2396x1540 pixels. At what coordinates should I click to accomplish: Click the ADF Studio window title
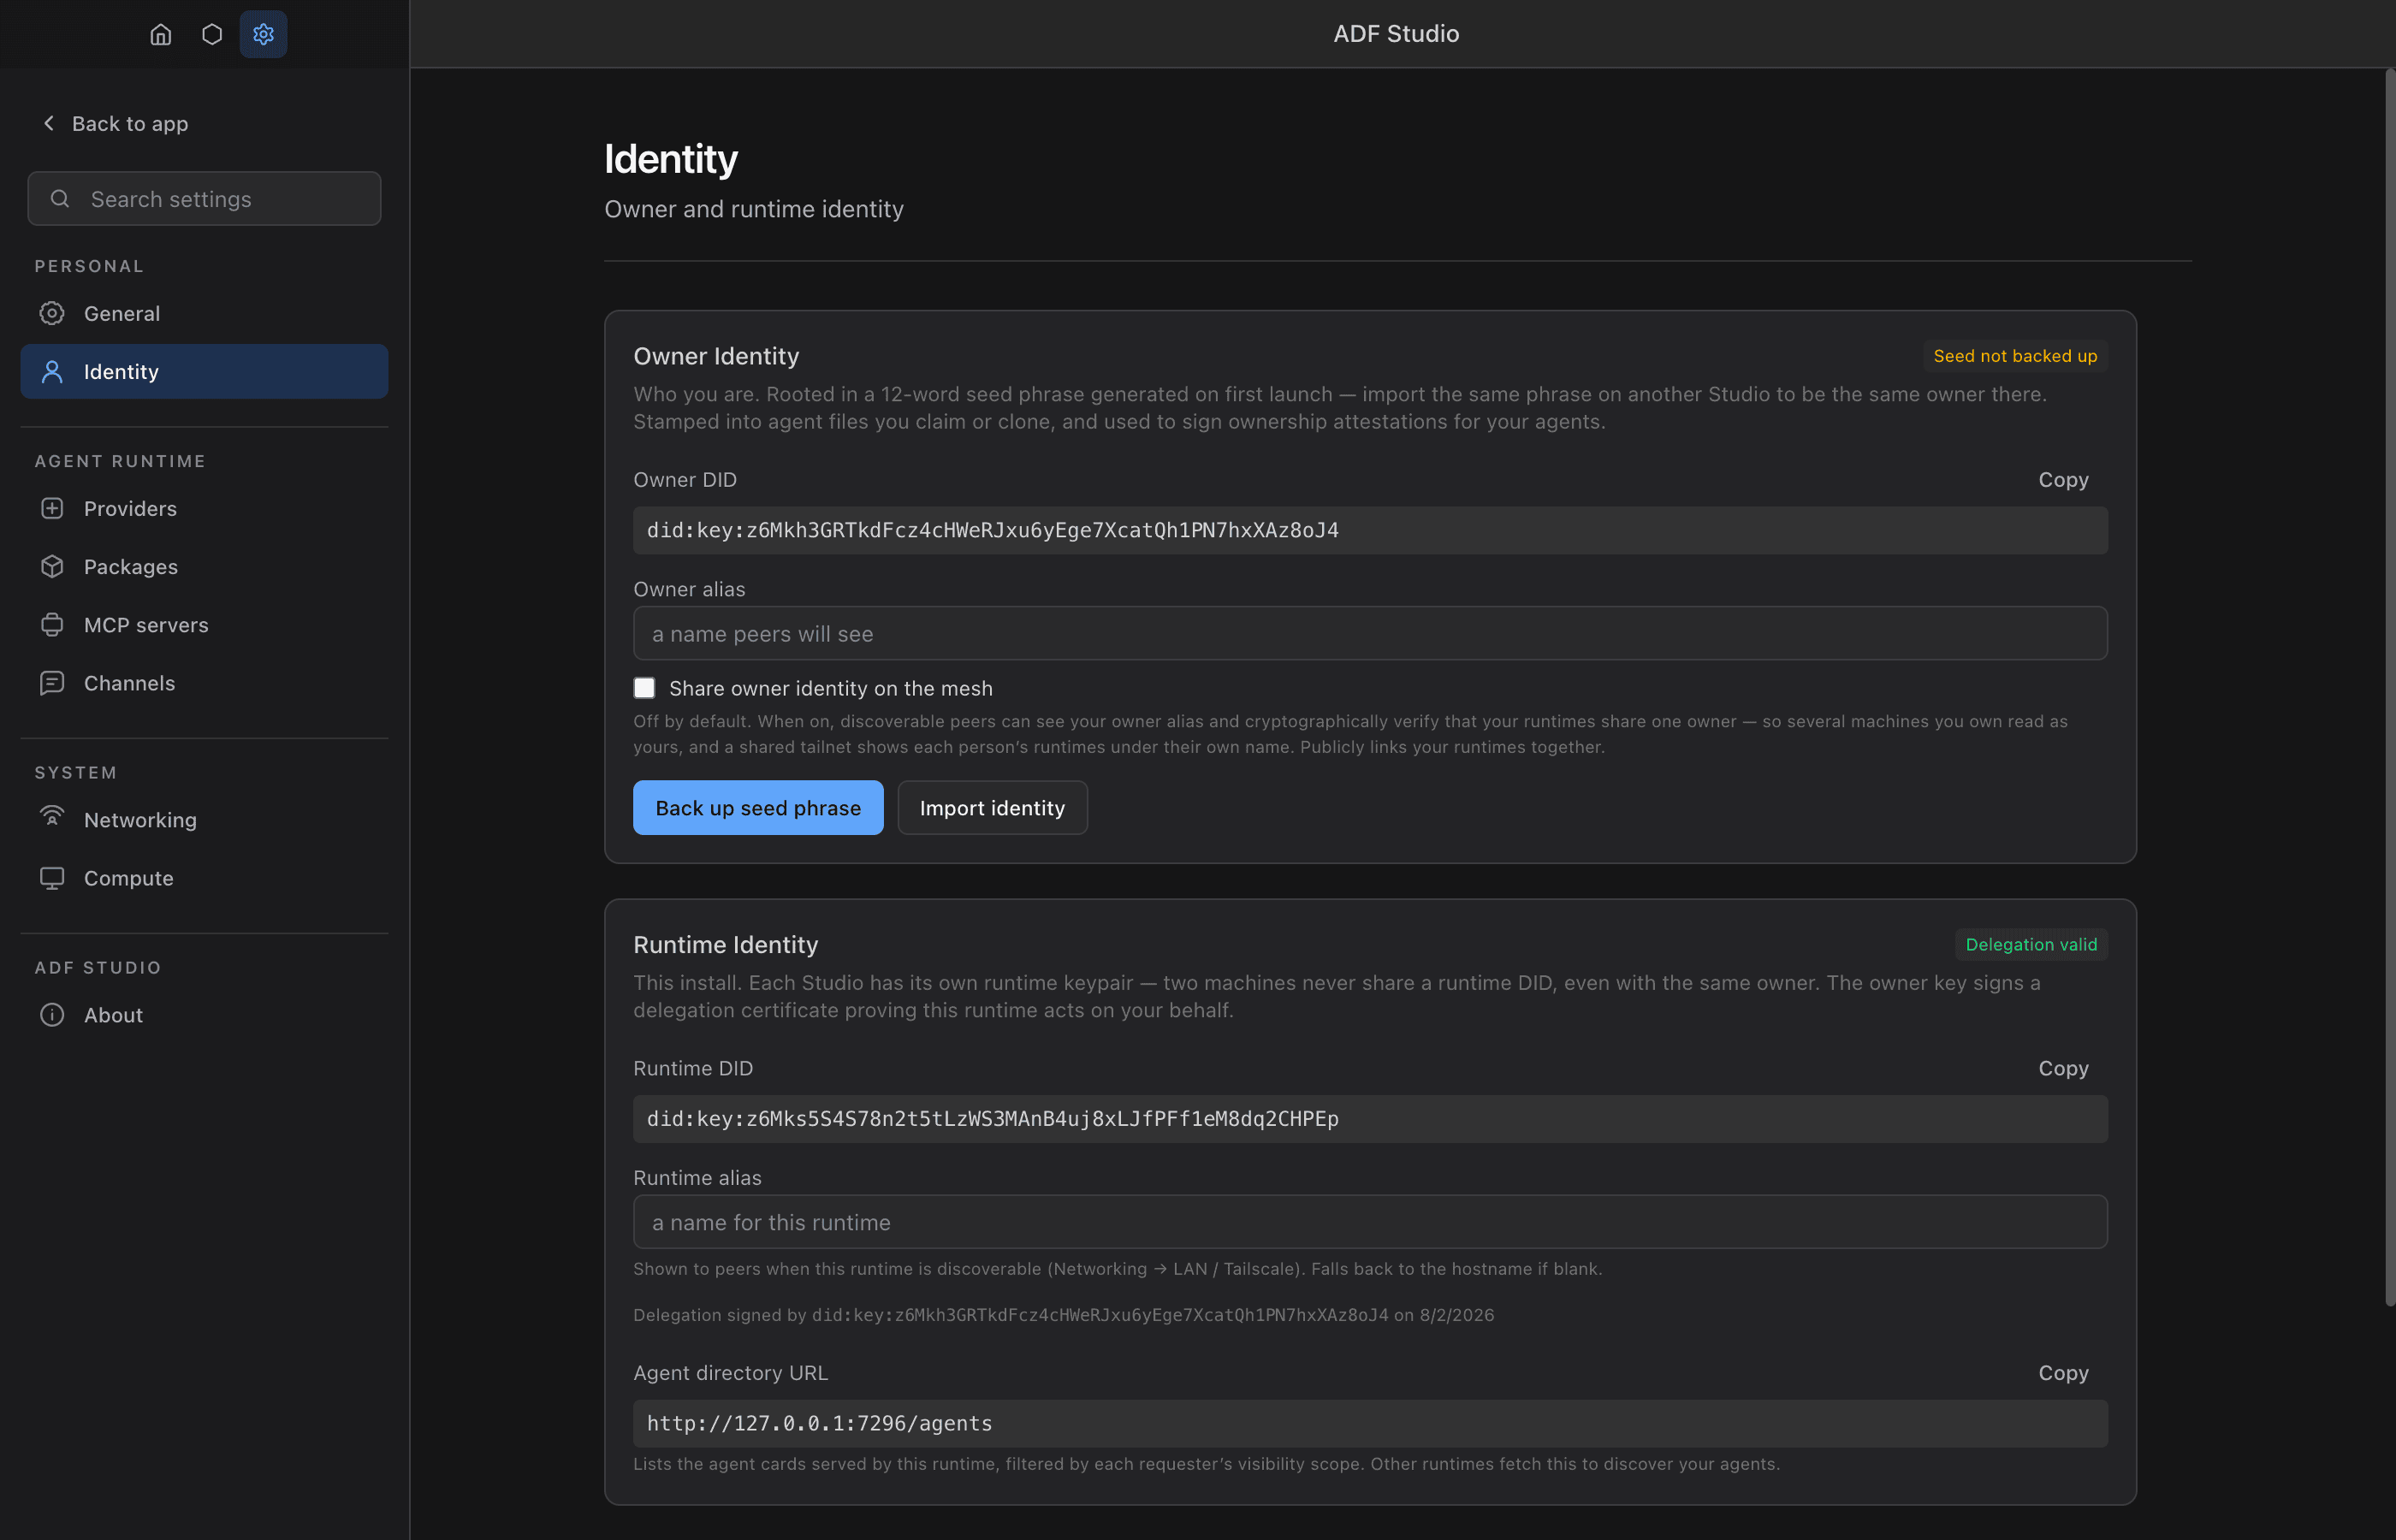1396,34
